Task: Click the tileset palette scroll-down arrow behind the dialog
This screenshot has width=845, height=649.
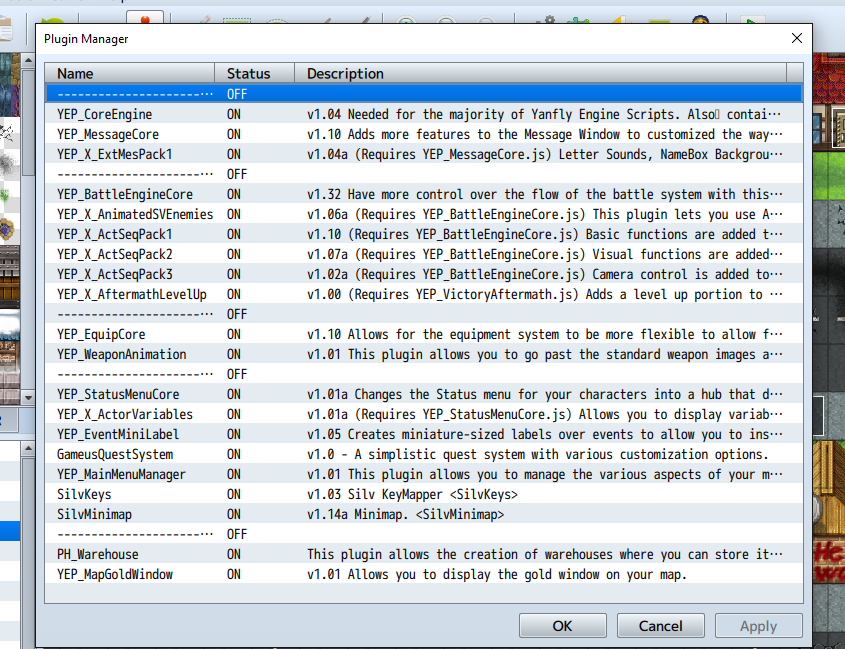Action: coord(28,398)
